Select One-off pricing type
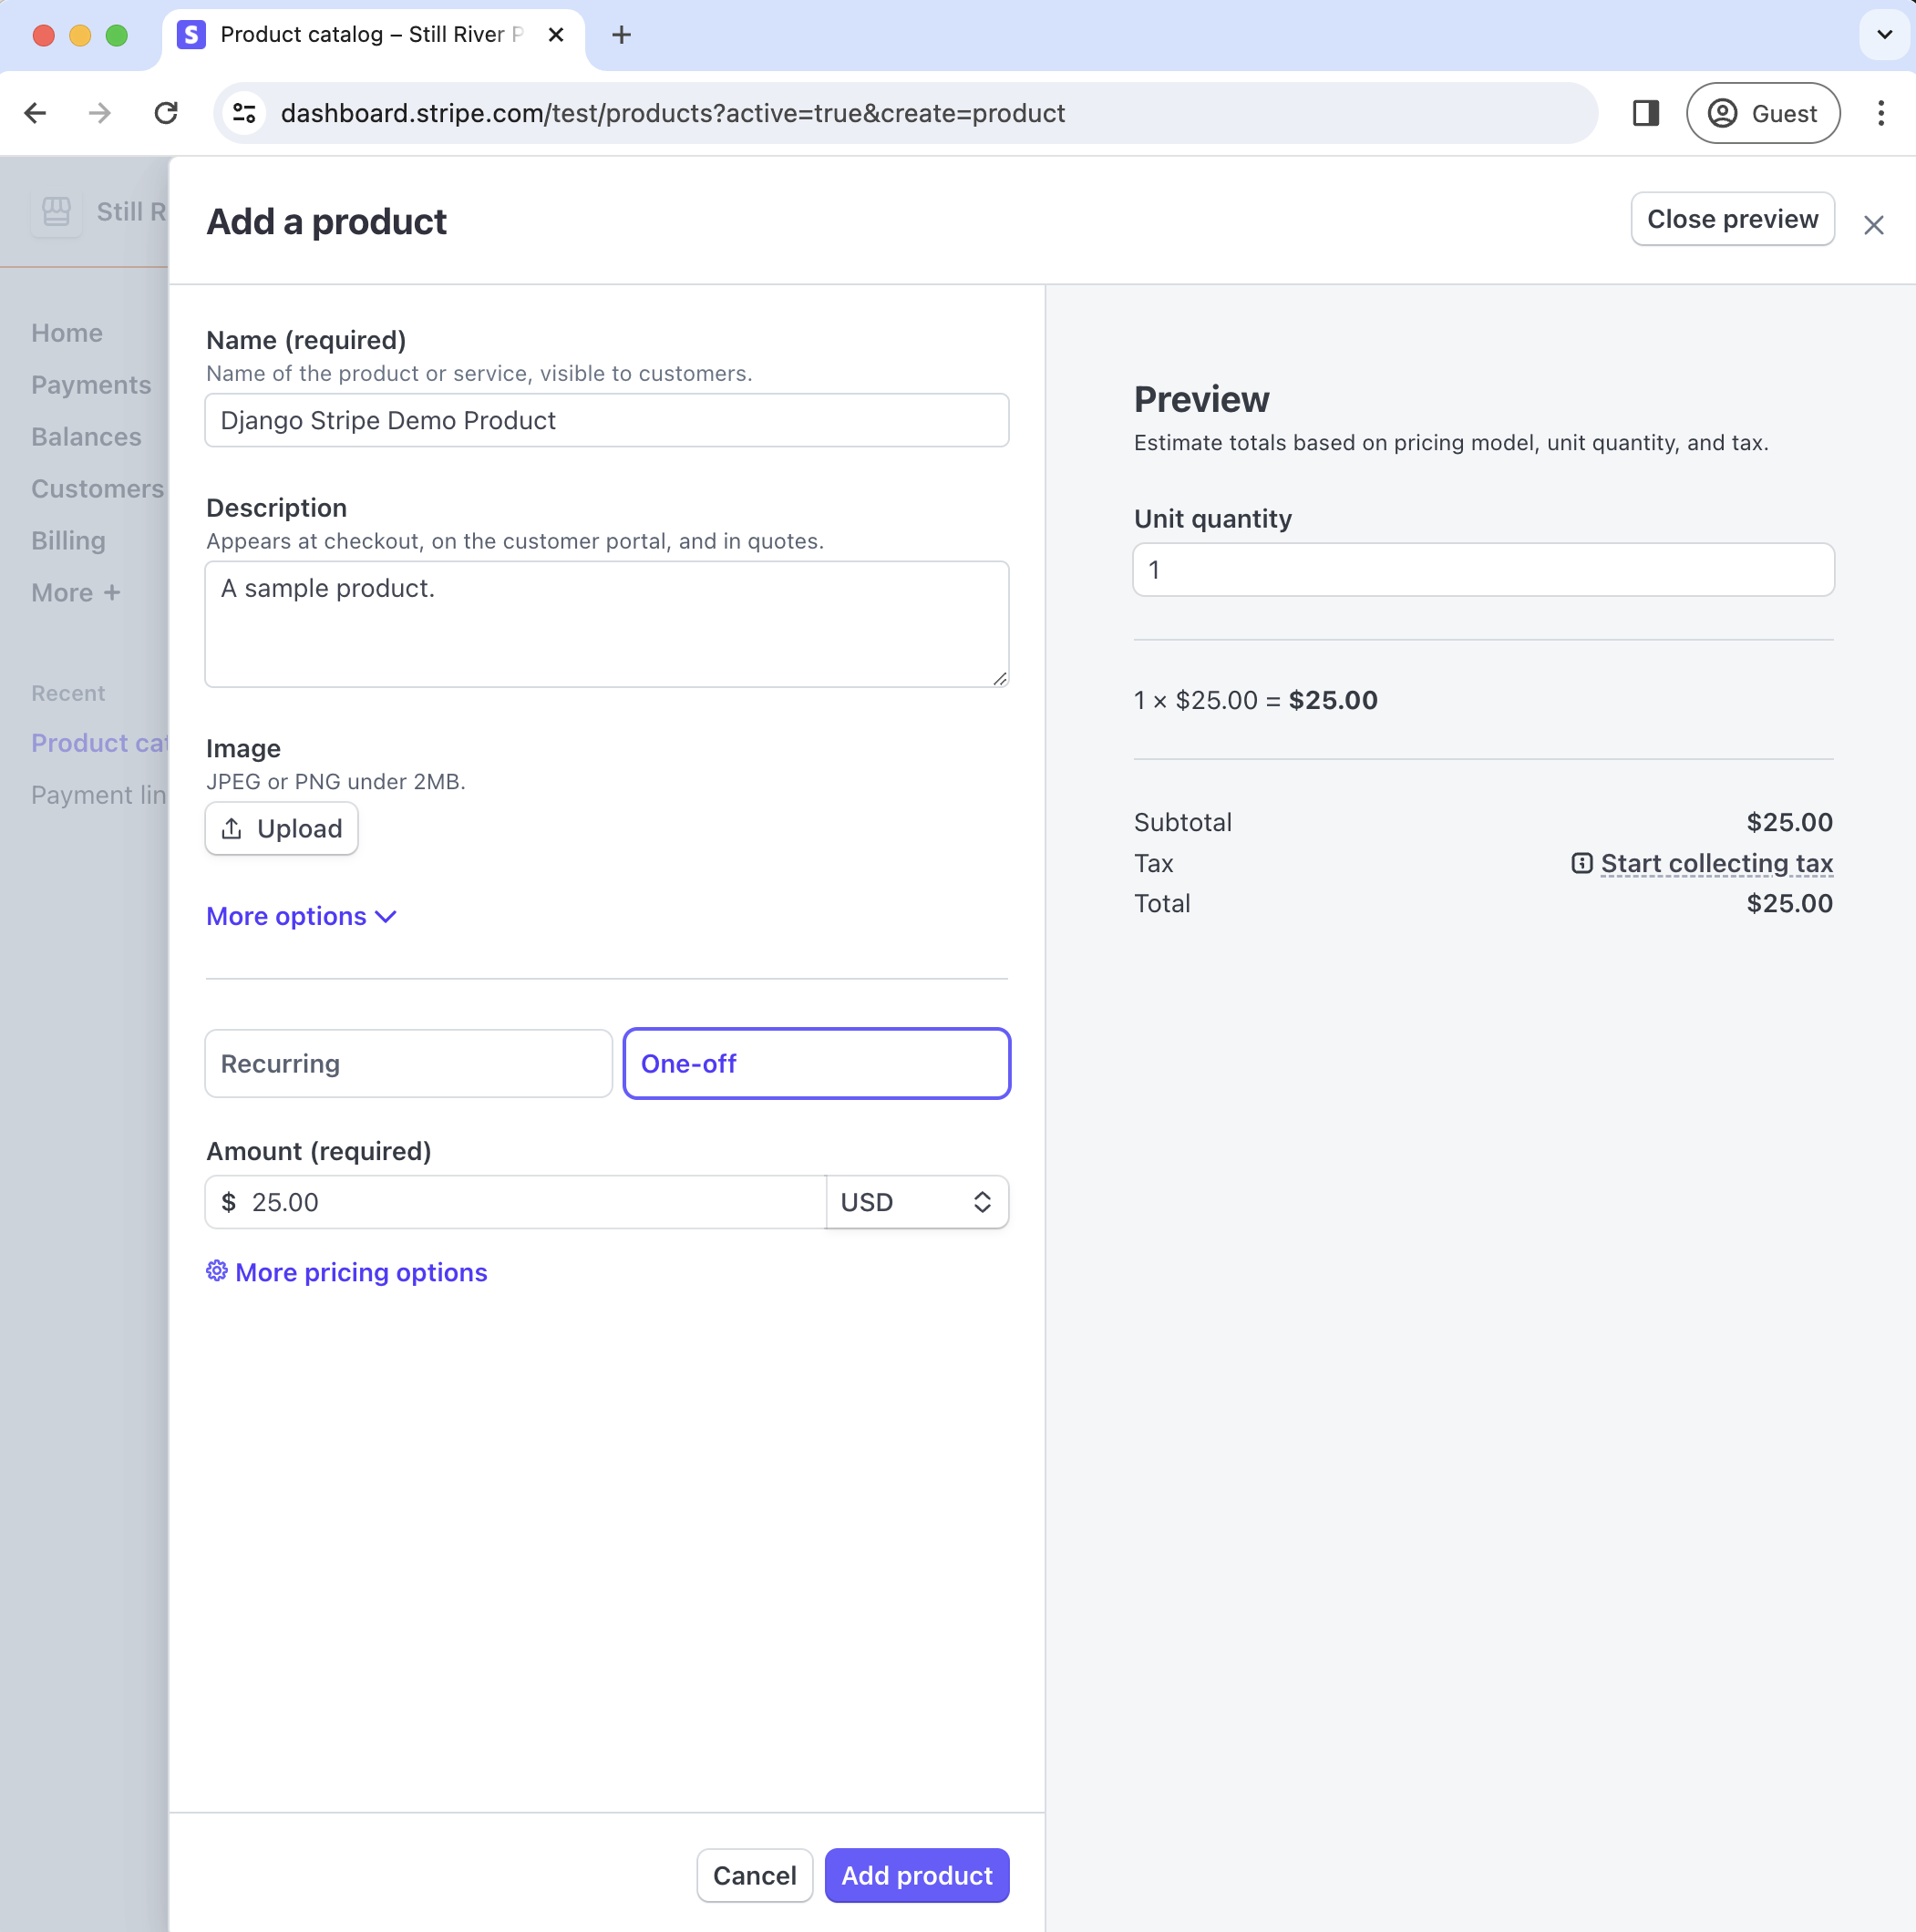This screenshot has width=1916, height=1932. (x=816, y=1063)
